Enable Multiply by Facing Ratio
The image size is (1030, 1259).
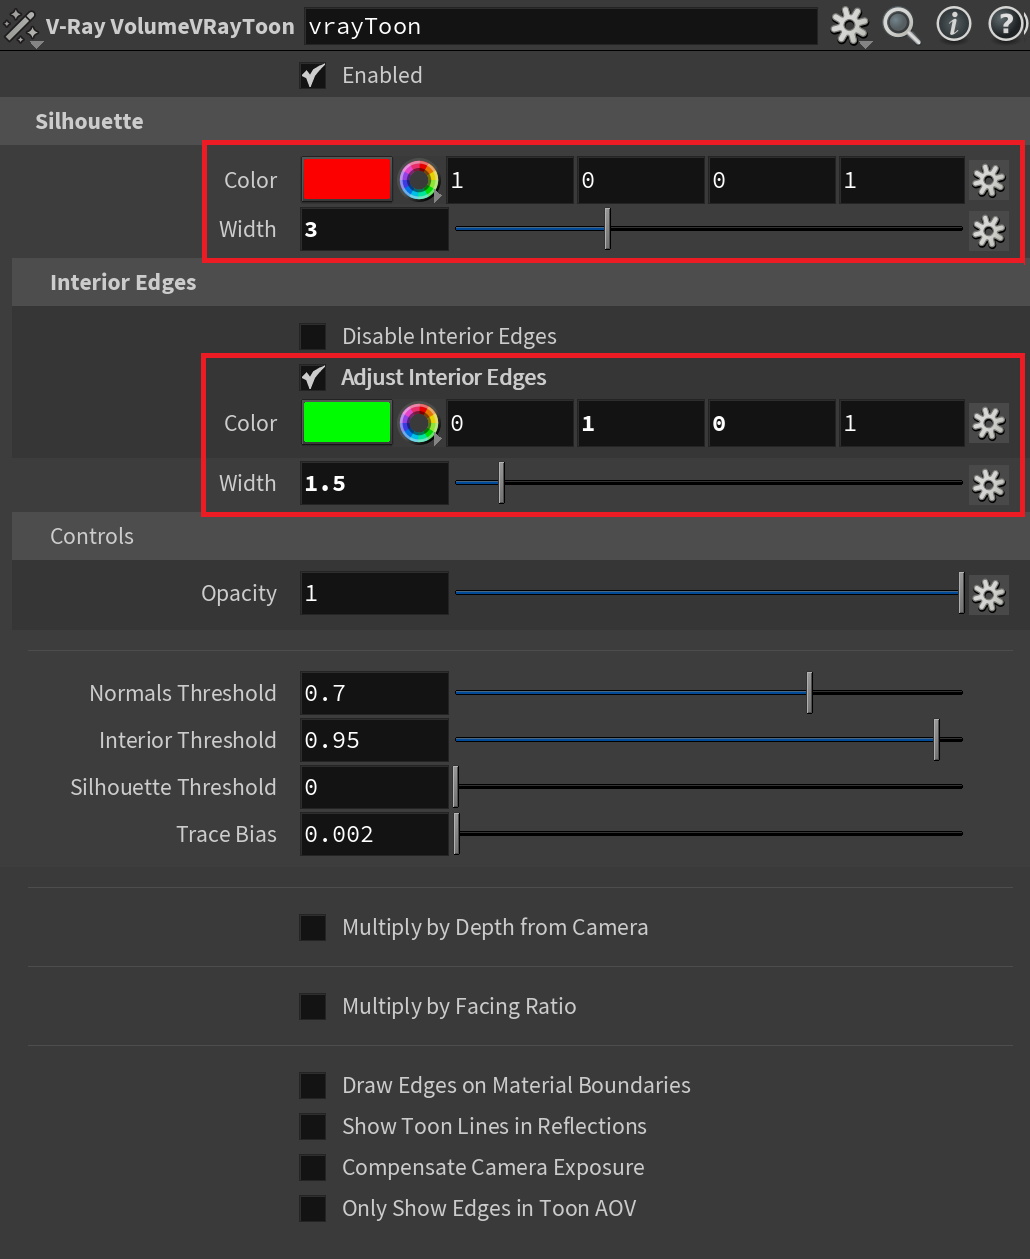click(x=313, y=1006)
